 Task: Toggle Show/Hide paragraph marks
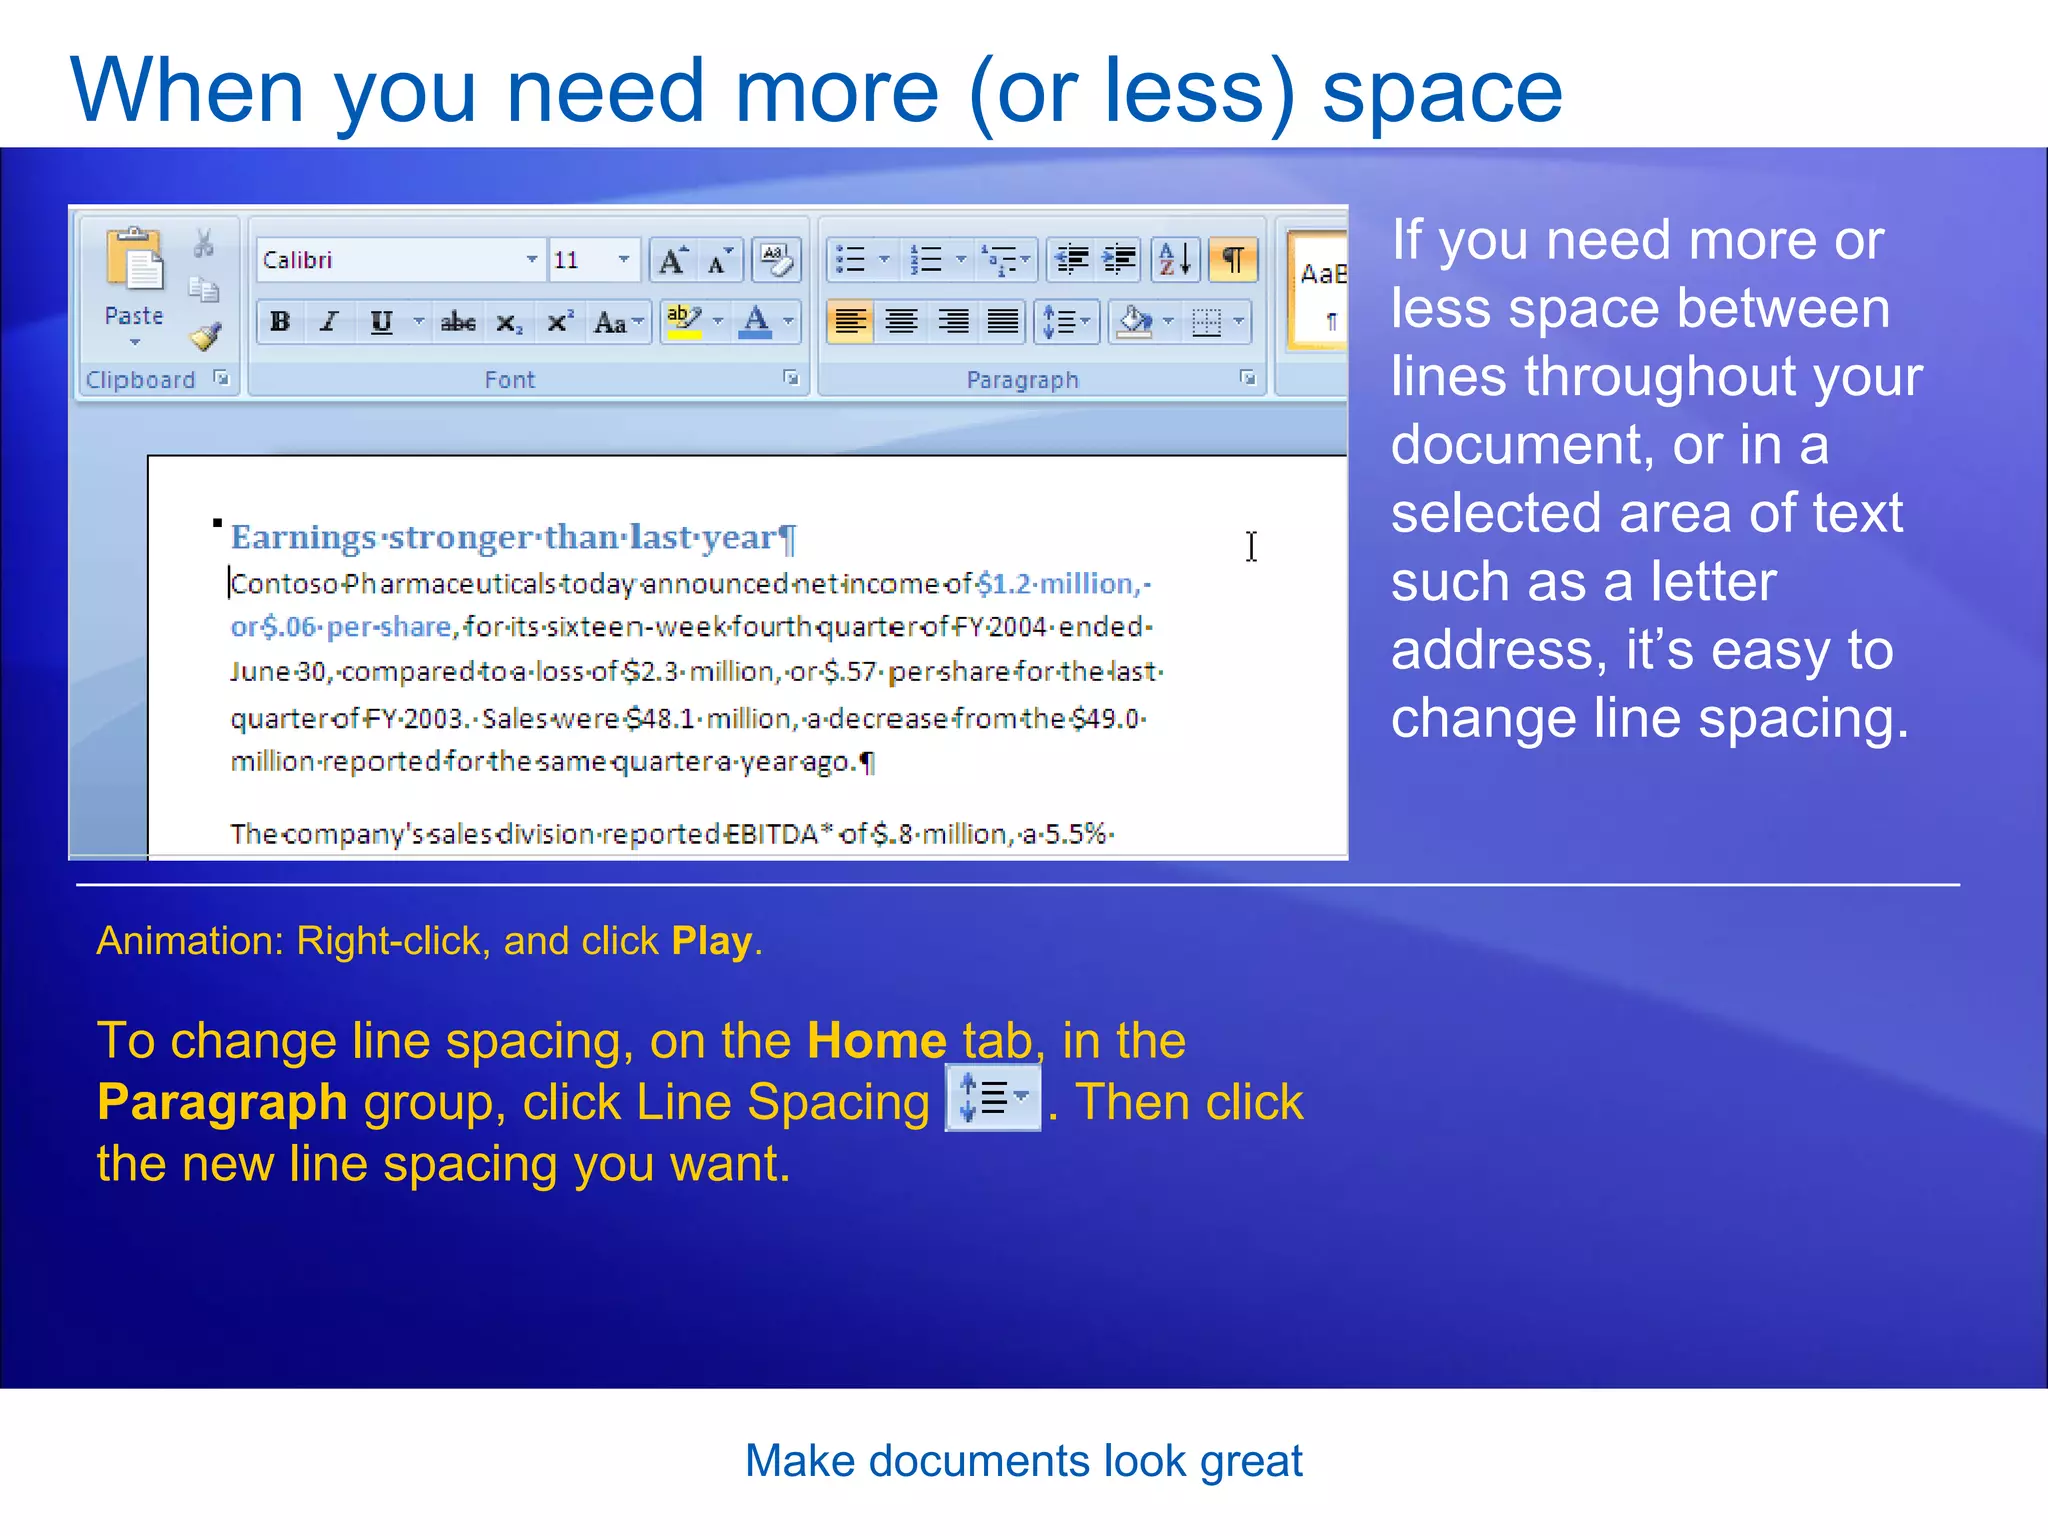click(1233, 260)
